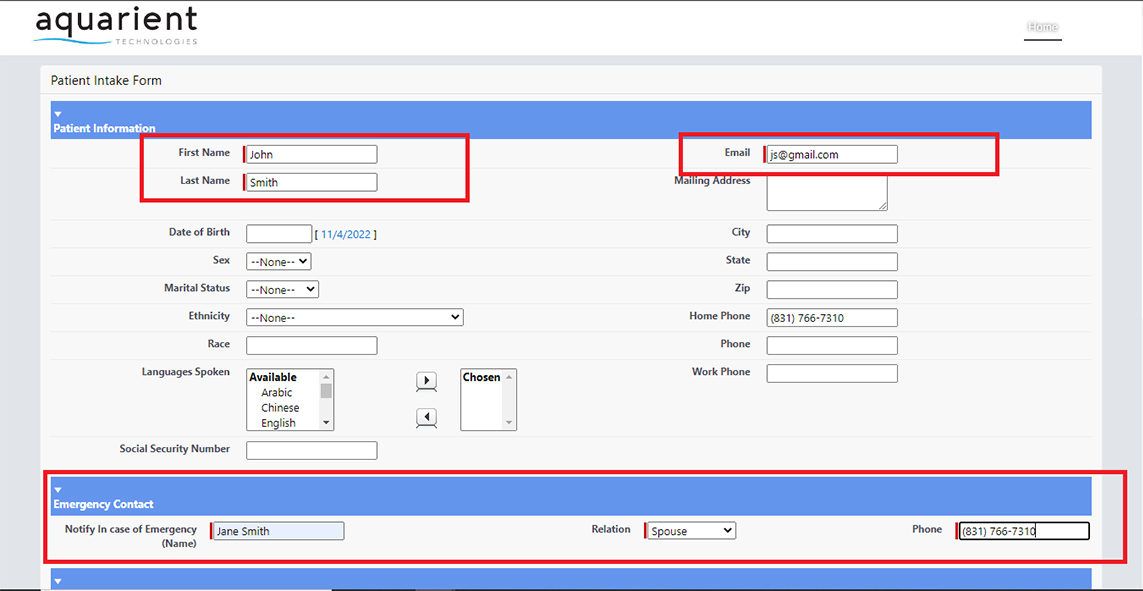The width and height of the screenshot is (1143, 591).
Task: Click the 11/4/2022 date link
Action: (346, 234)
